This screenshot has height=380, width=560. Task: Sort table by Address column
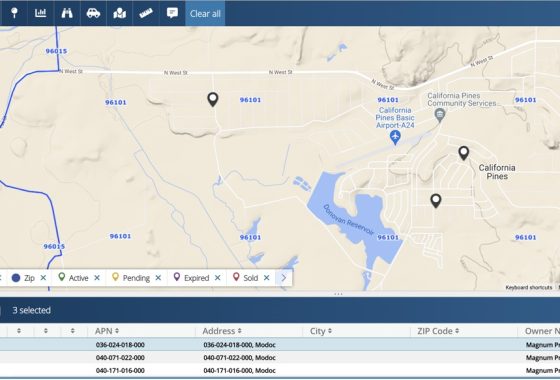click(222, 331)
